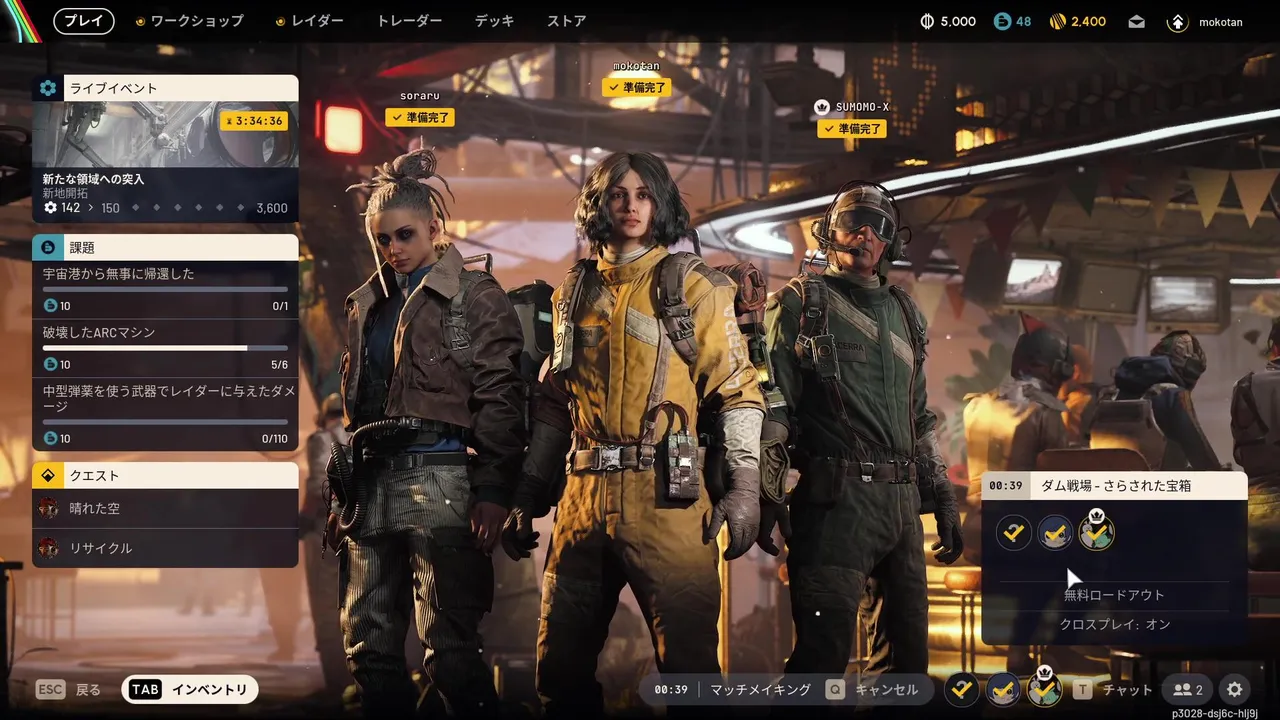
Task: Click the blue 48 token icon
Action: coord(1002,21)
